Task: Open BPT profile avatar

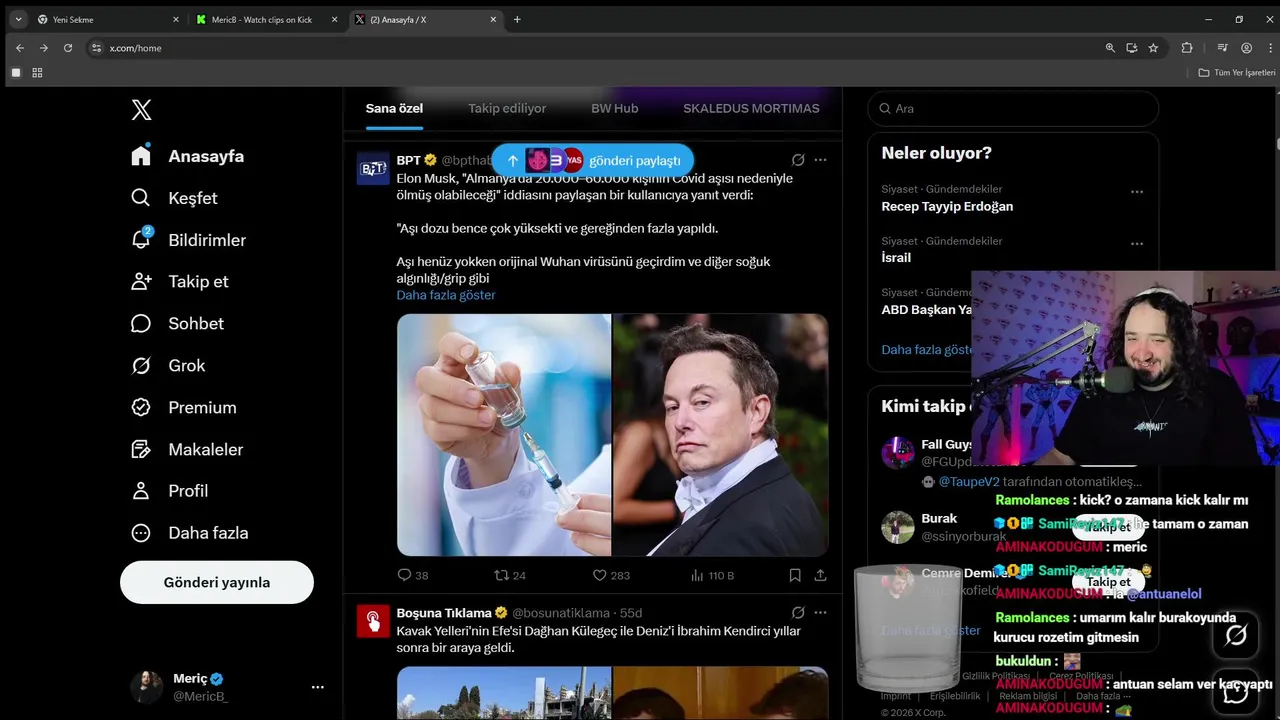Action: point(373,169)
